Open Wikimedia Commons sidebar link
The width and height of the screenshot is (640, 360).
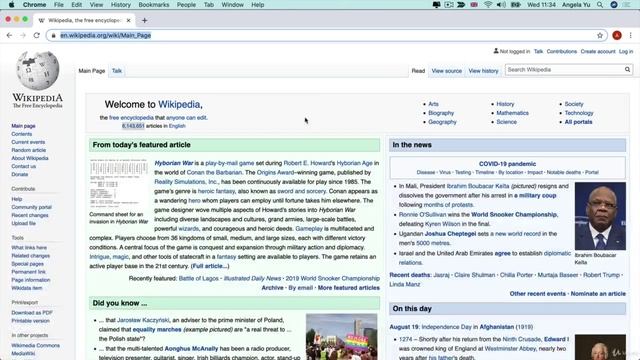pyautogui.click(x=36, y=345)
